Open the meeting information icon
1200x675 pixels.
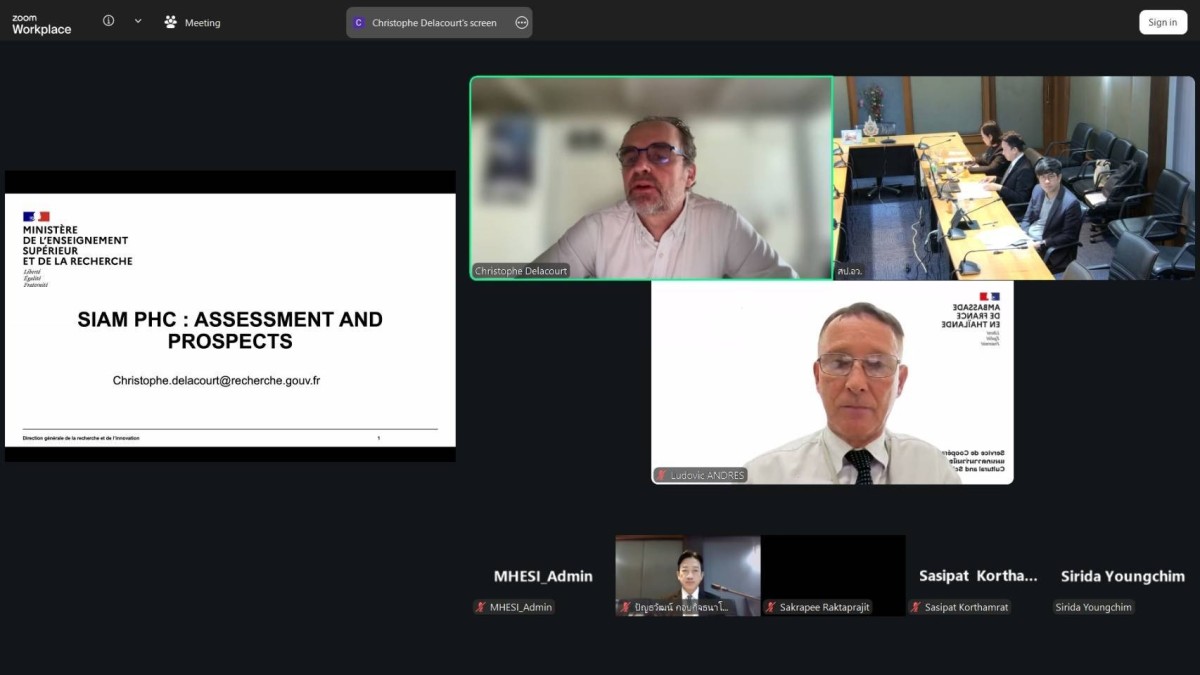[x=108, y=21]
